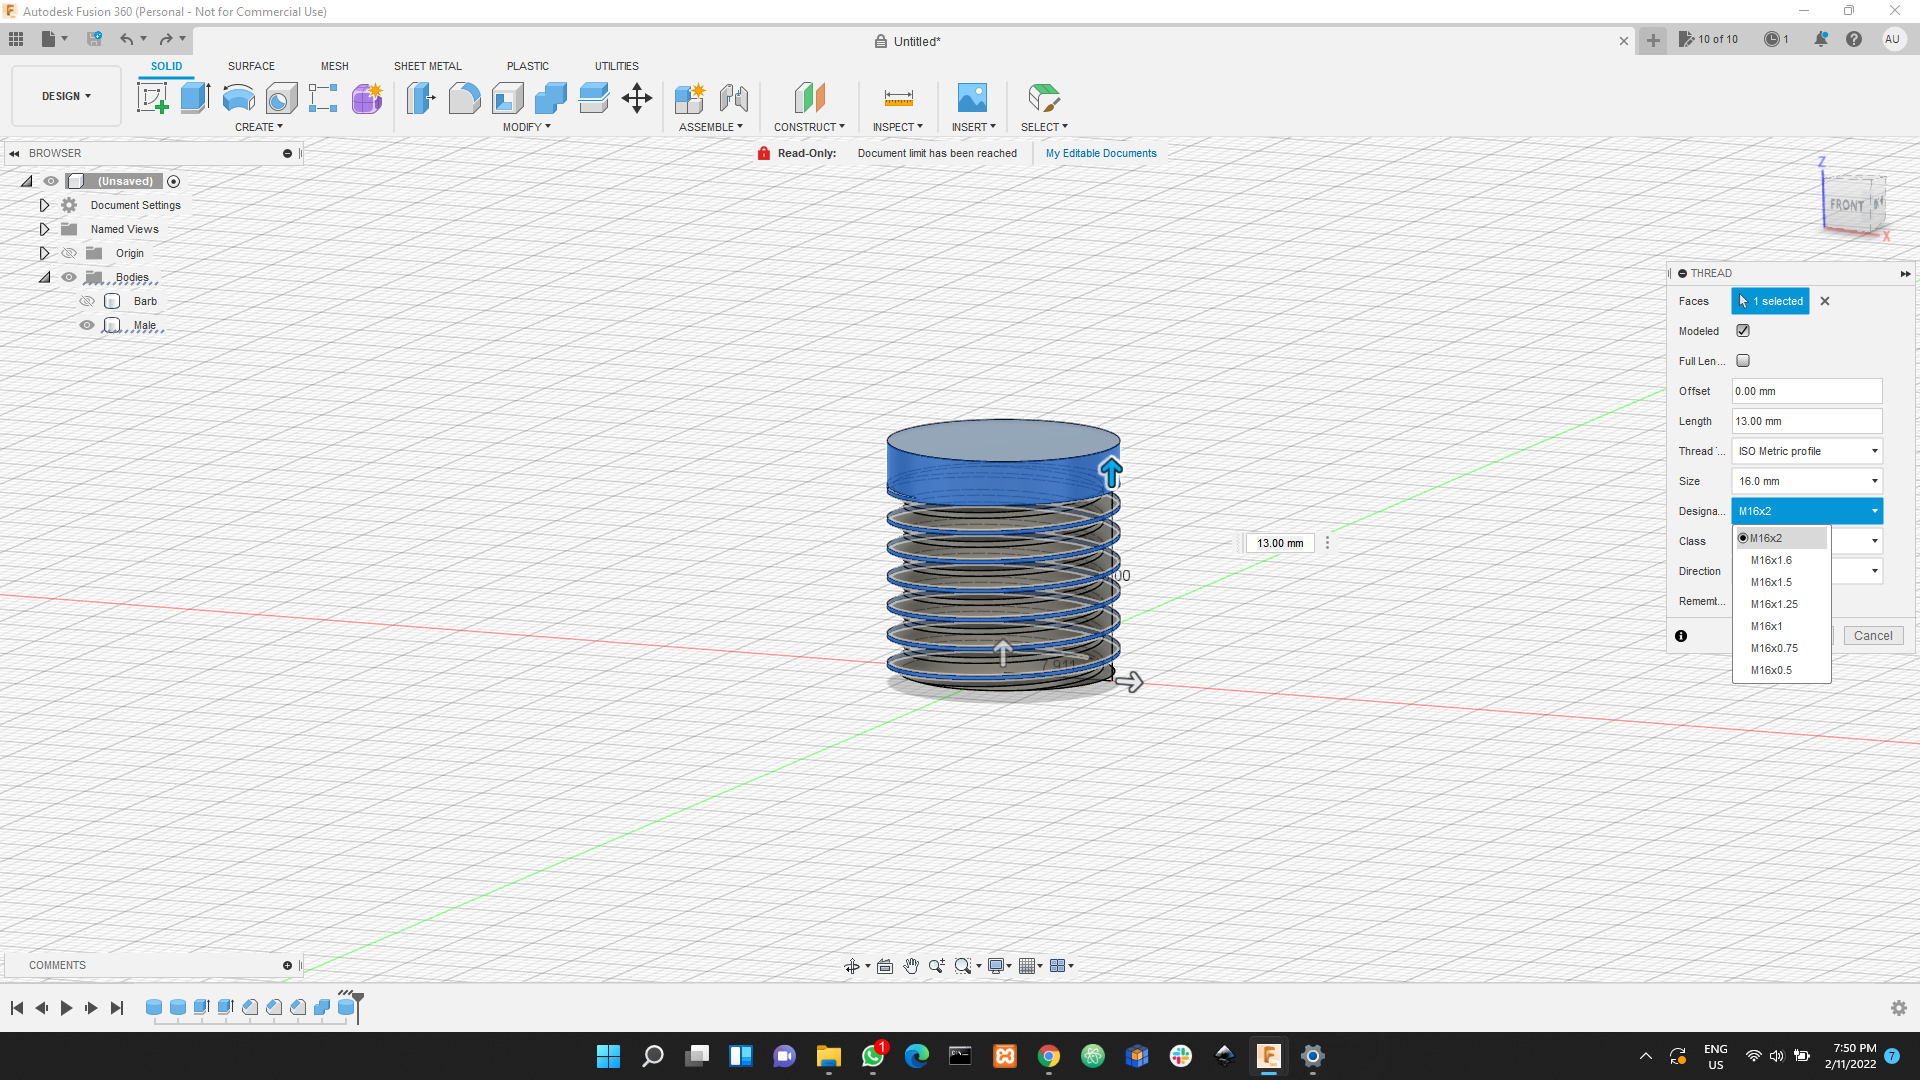
Task: Click the 13.00 mm length input field
Action: pyautogui.click(x=1805, y=421)
